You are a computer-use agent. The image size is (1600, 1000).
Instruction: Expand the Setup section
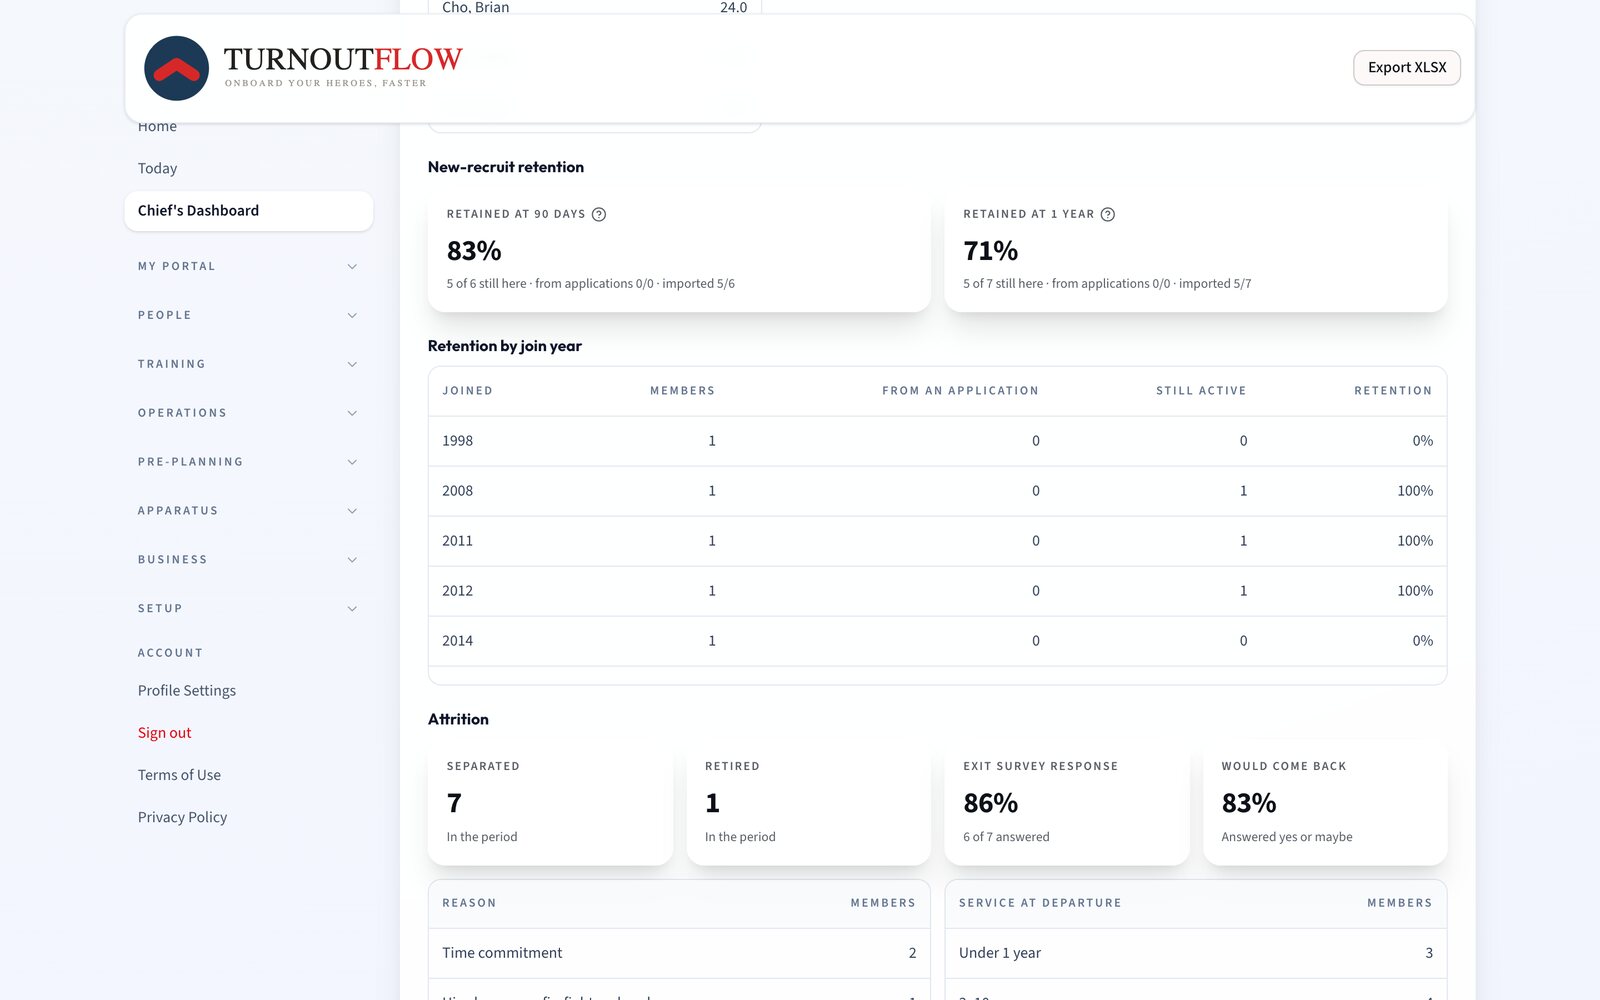(248, 609)
